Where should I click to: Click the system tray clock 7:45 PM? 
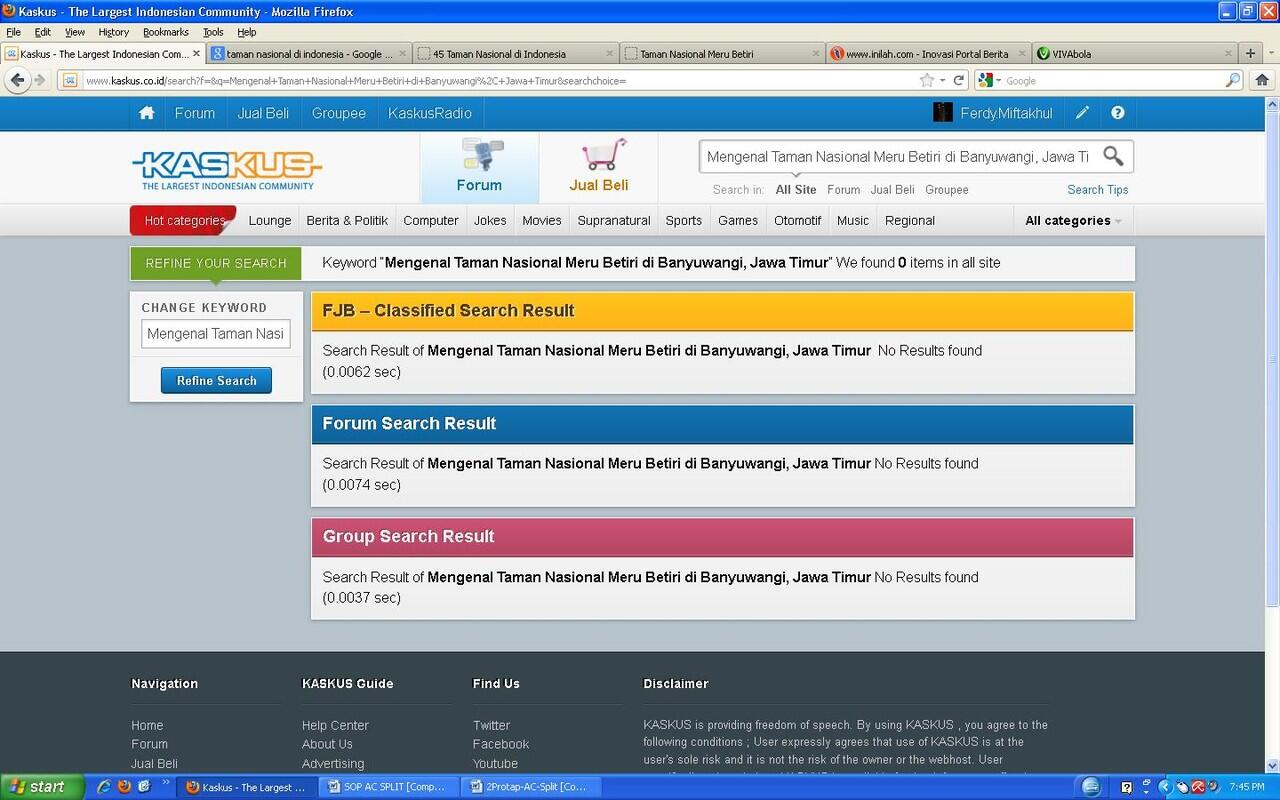point(1246,787)
